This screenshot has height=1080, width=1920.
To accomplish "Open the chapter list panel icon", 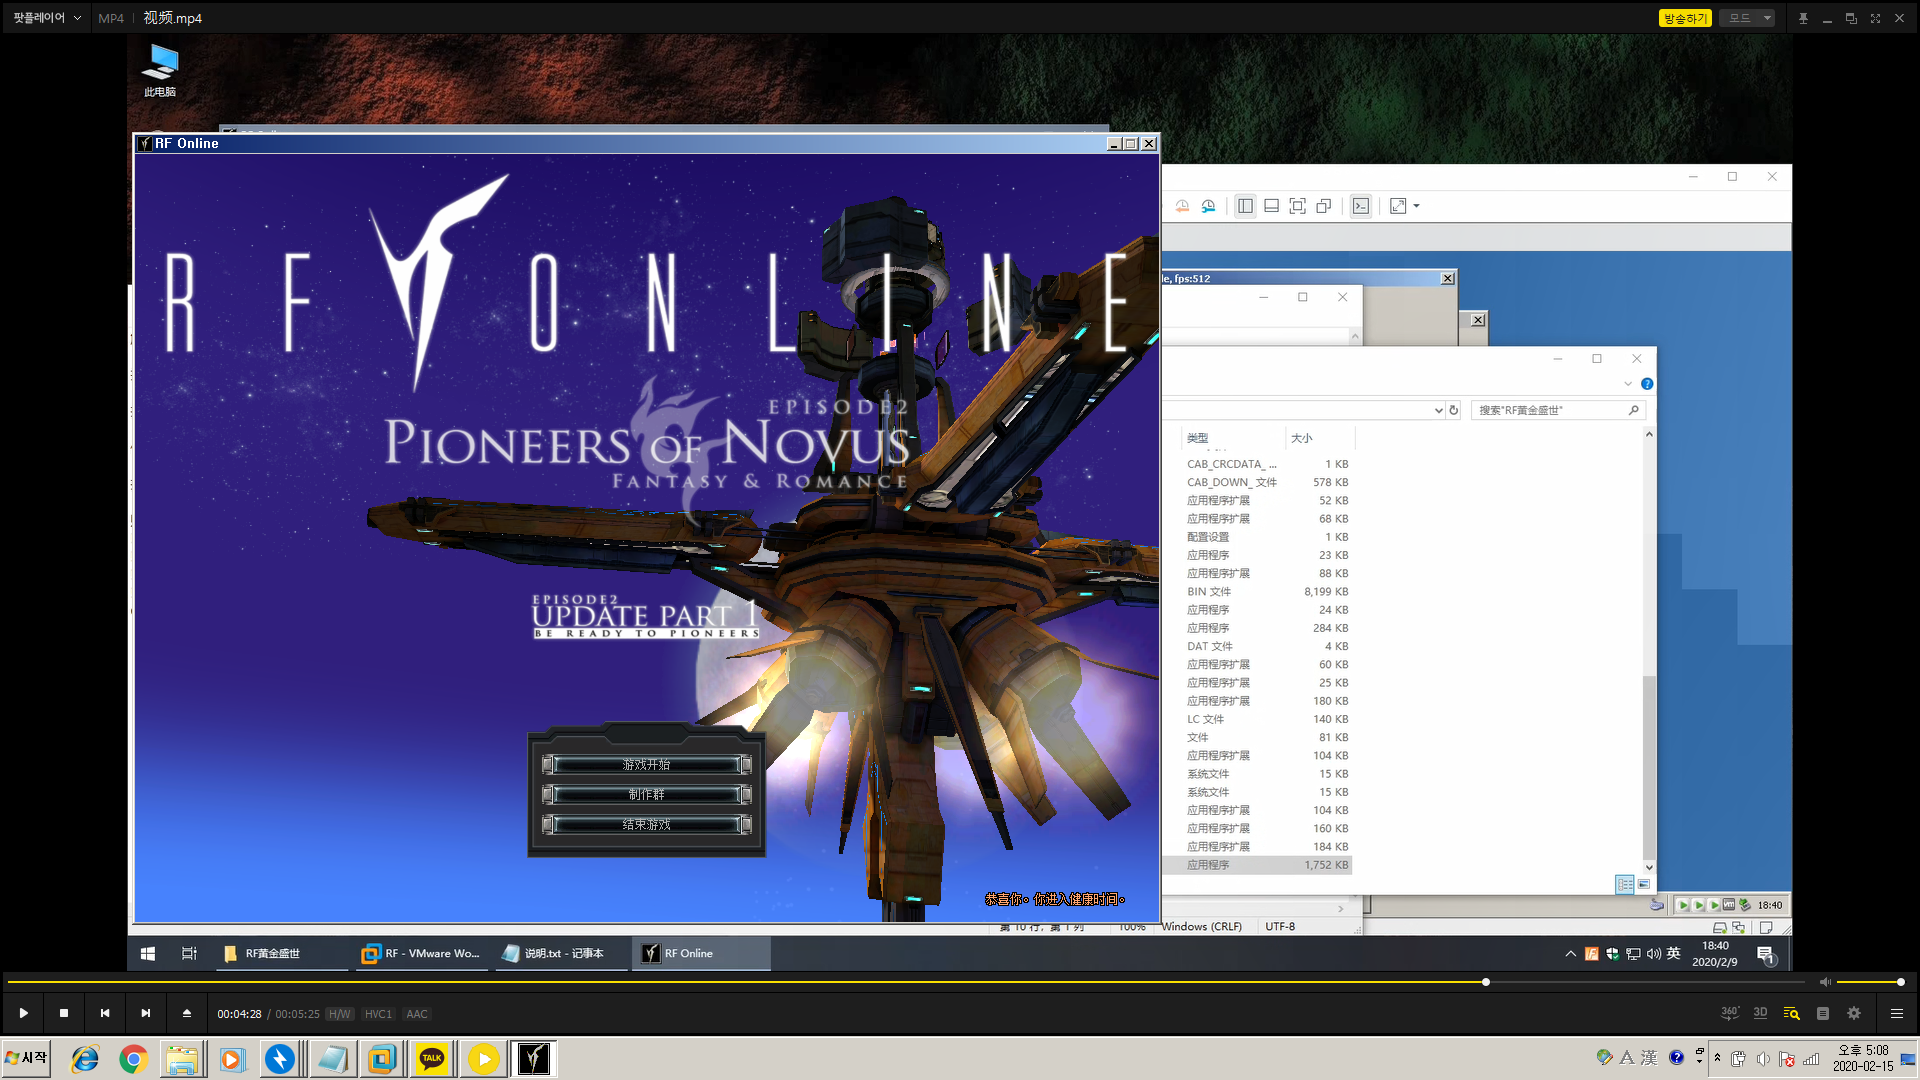I will [1822, 1013].
